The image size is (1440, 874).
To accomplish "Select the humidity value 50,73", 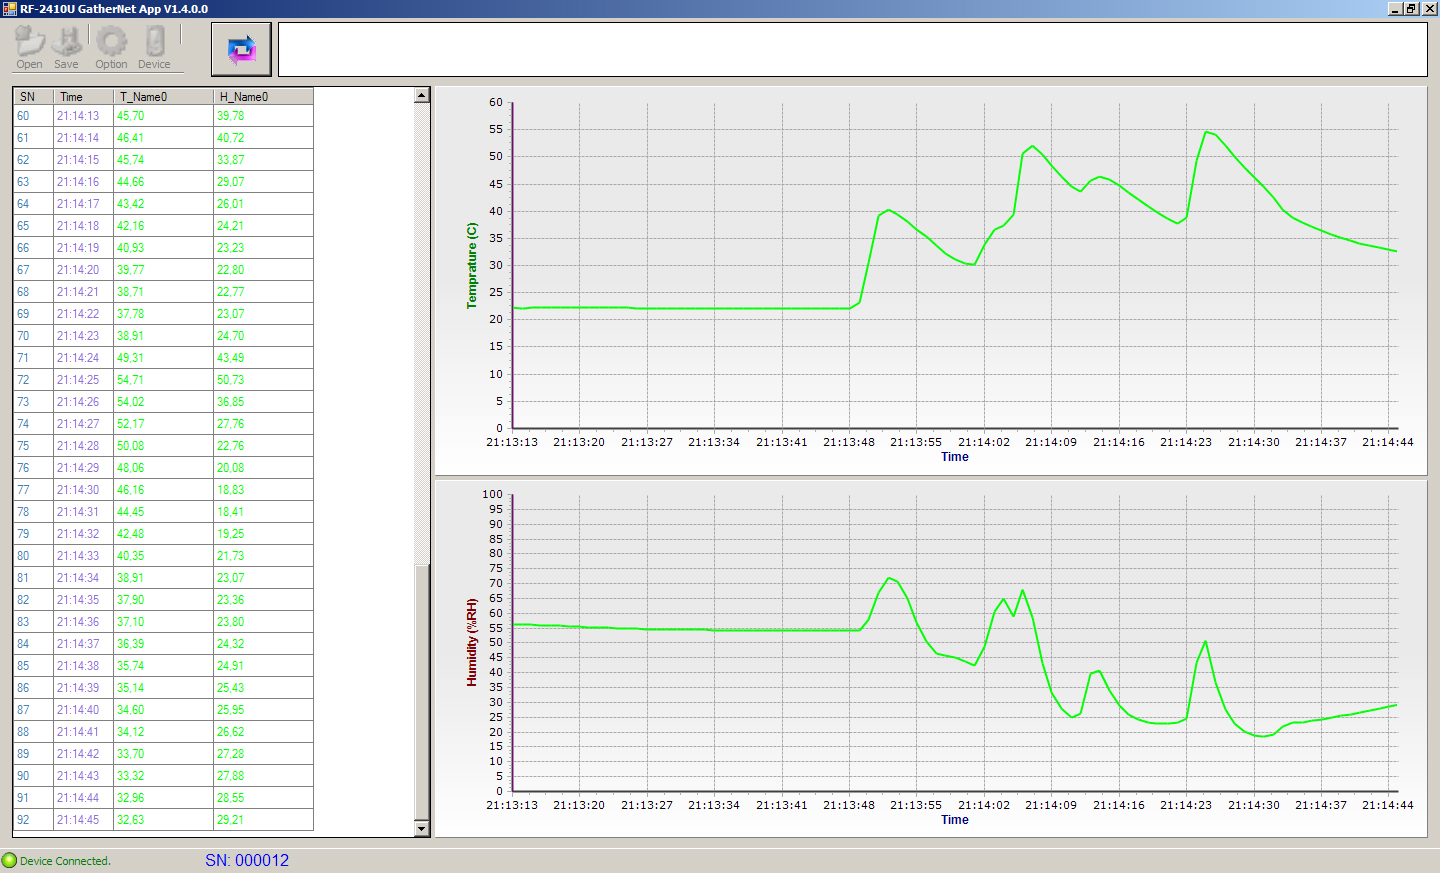I will pos(263,380).
